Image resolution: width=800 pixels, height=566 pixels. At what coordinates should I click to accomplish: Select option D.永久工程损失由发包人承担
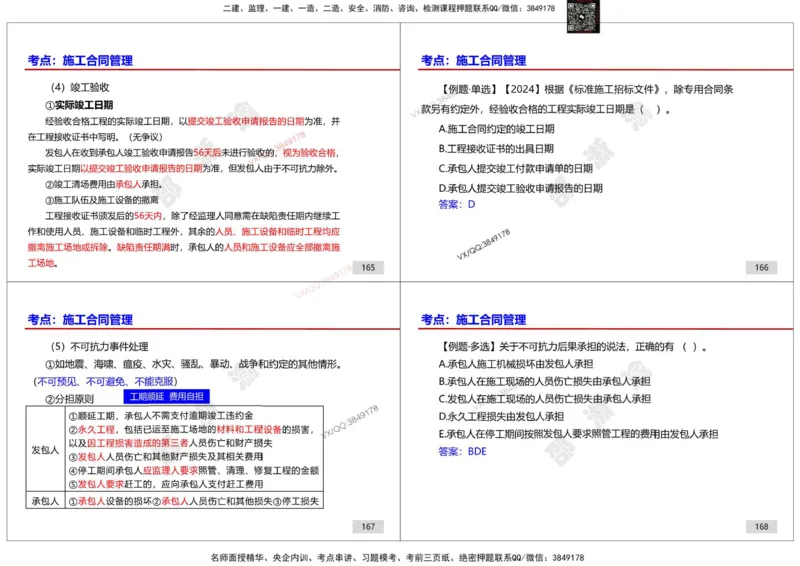pos(501,416)
